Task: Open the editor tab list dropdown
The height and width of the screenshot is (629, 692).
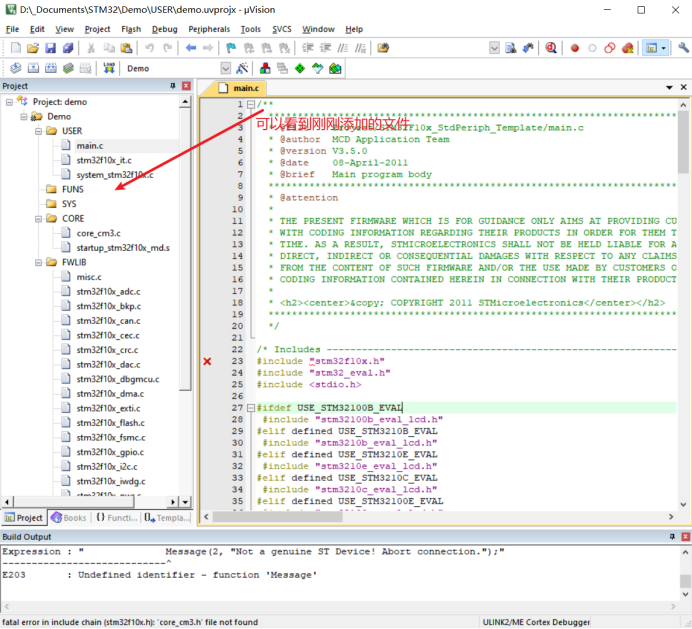Action: tap(669, 87)
